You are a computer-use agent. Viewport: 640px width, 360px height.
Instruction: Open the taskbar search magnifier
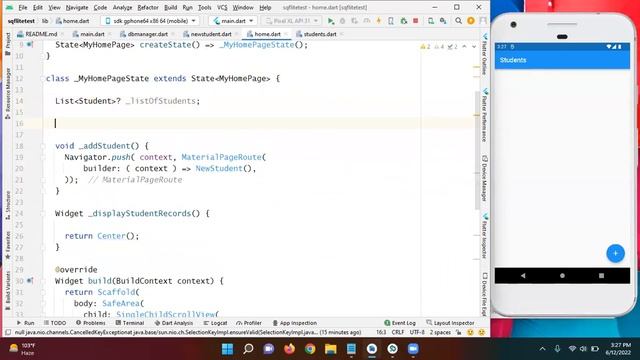248,349
